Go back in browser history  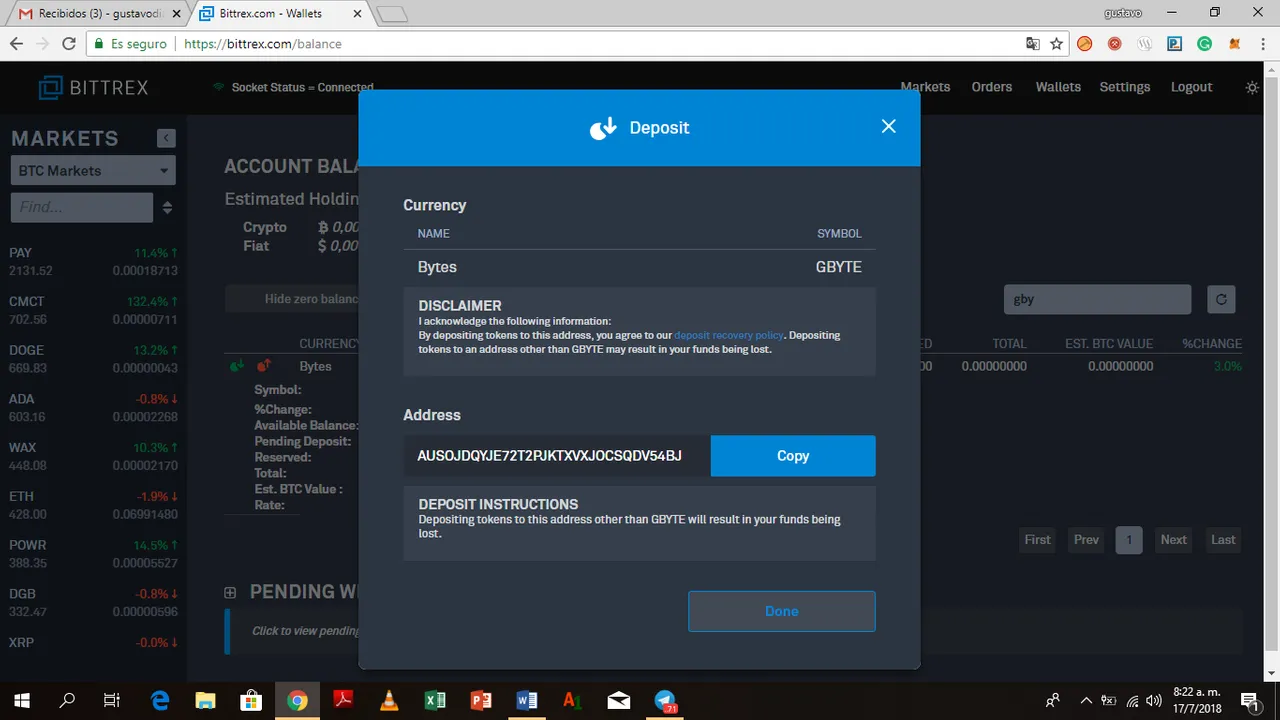16,44
